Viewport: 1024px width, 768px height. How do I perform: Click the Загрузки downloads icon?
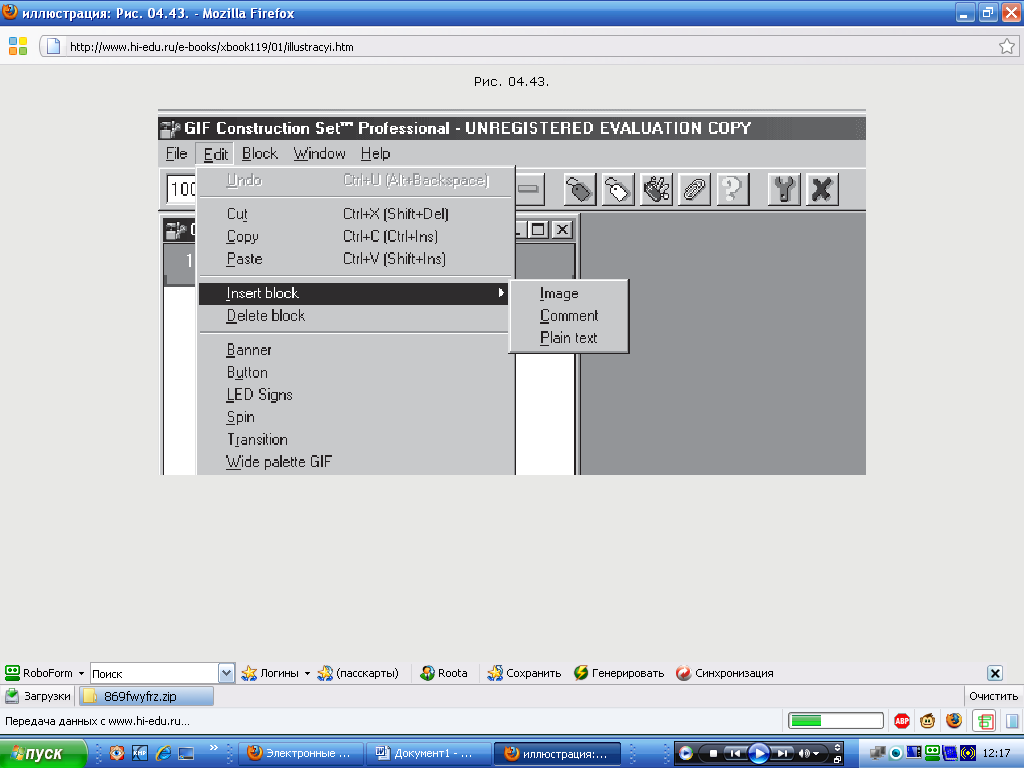click(x=12, y=696)
